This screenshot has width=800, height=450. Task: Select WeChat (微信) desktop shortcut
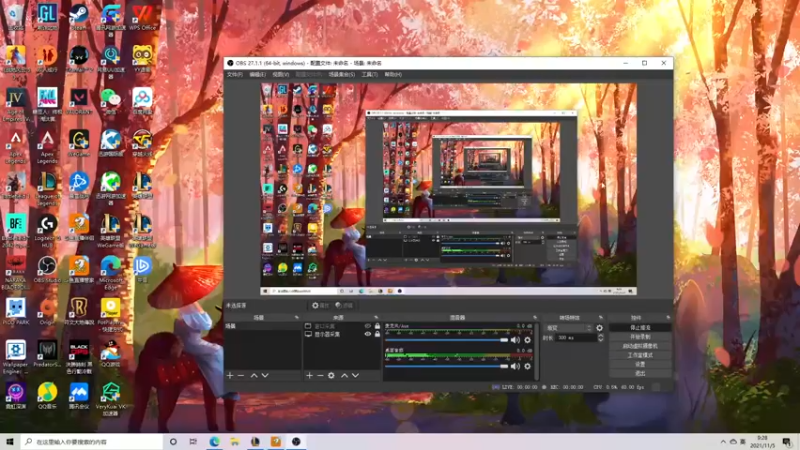(111, 101)
